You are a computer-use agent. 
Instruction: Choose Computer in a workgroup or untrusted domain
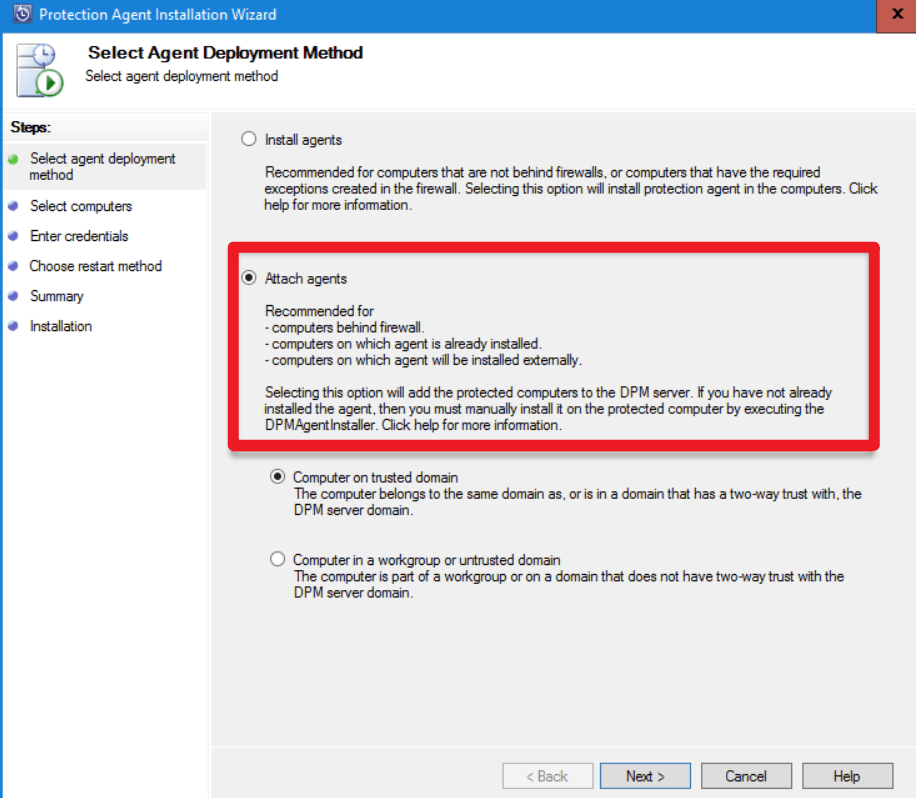pyautogui.click(x=277, y=559)
